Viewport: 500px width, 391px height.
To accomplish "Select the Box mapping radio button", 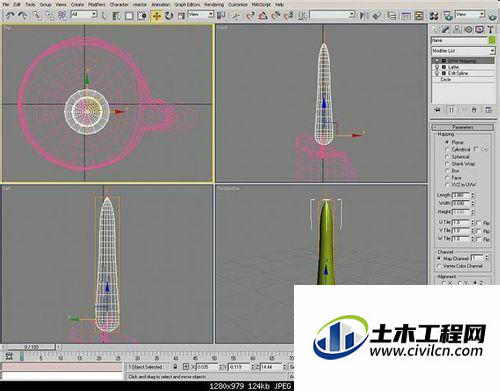I will 447,171.
